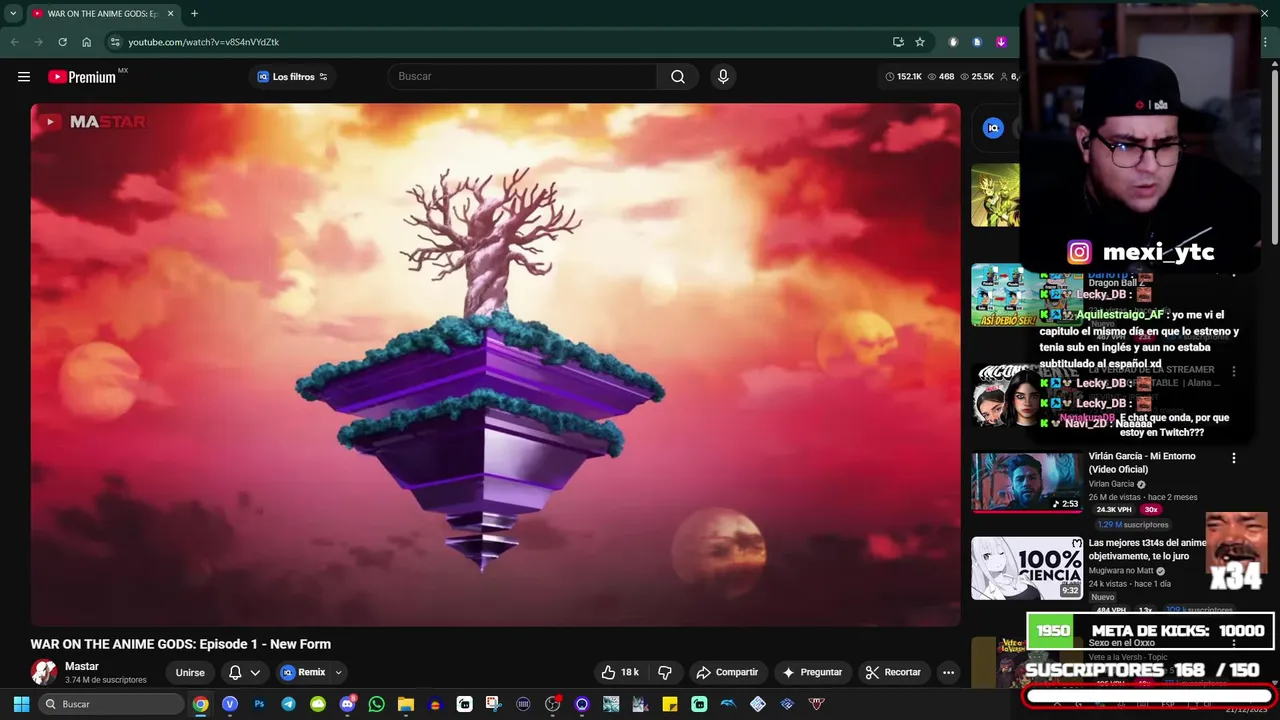Open the more actions ellipsis under video
1280x720 pixels.
948,672
